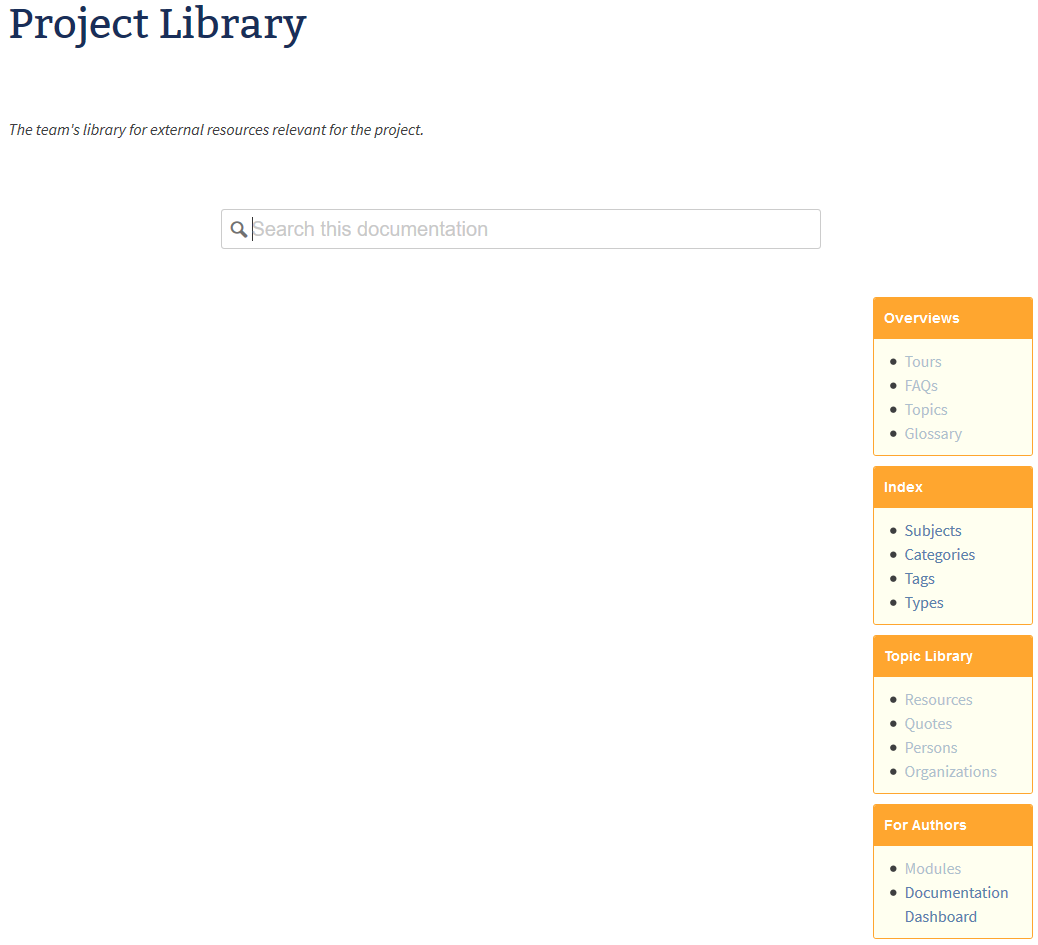The image size is (1038, 945).
Task: Go to the Persons list
Action: click(931, 748)
